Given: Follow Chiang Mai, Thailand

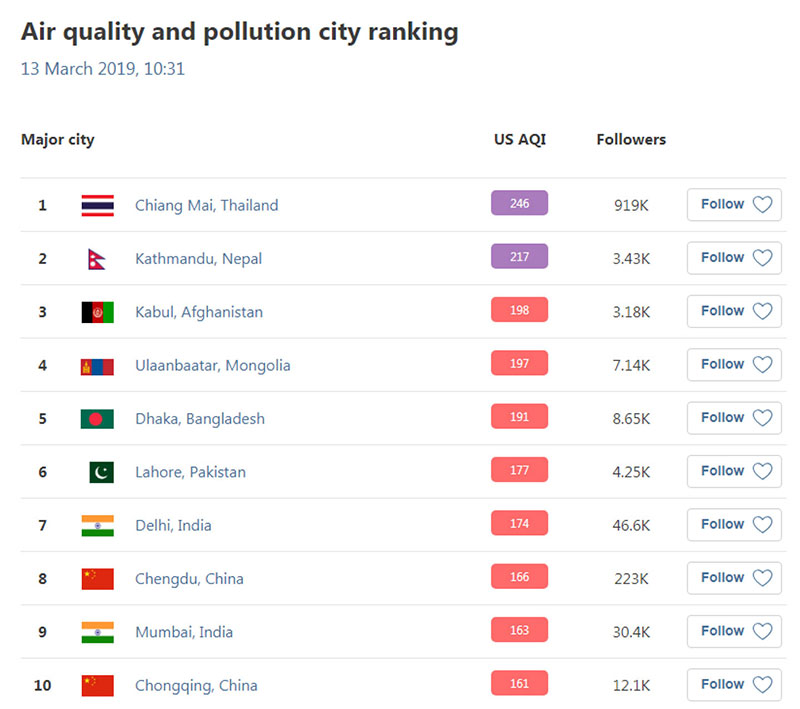Looking at the screenshot, I should pyautogui.click(x=734, y=204).
